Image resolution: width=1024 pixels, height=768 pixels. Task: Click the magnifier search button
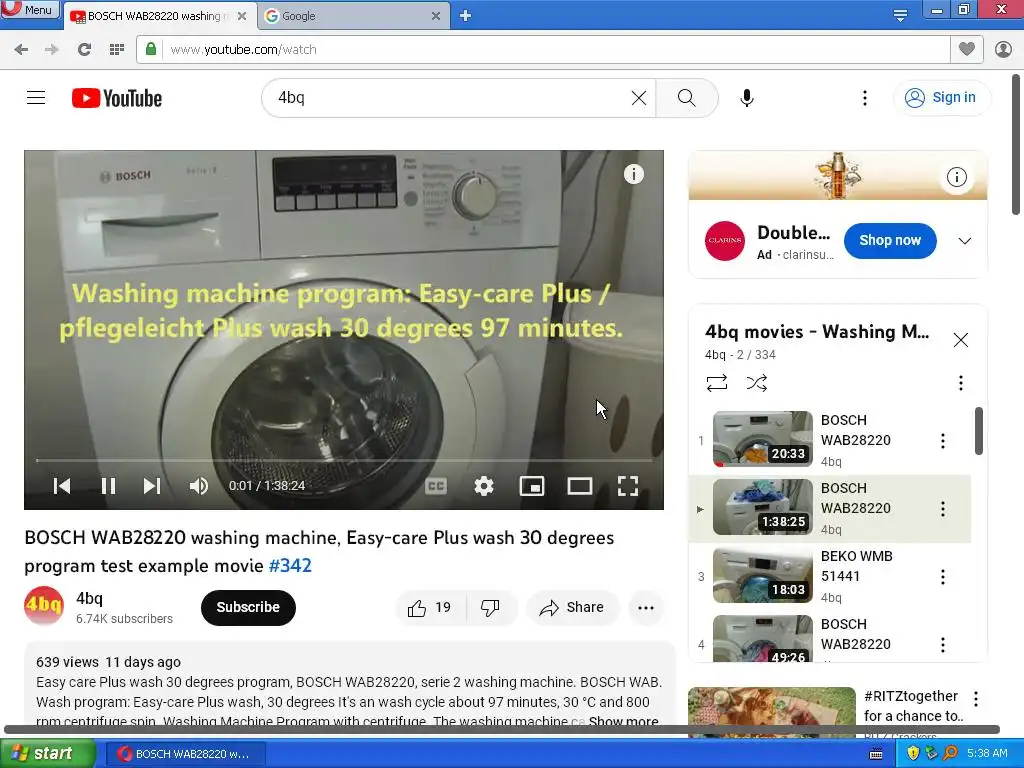click(686, 98)
